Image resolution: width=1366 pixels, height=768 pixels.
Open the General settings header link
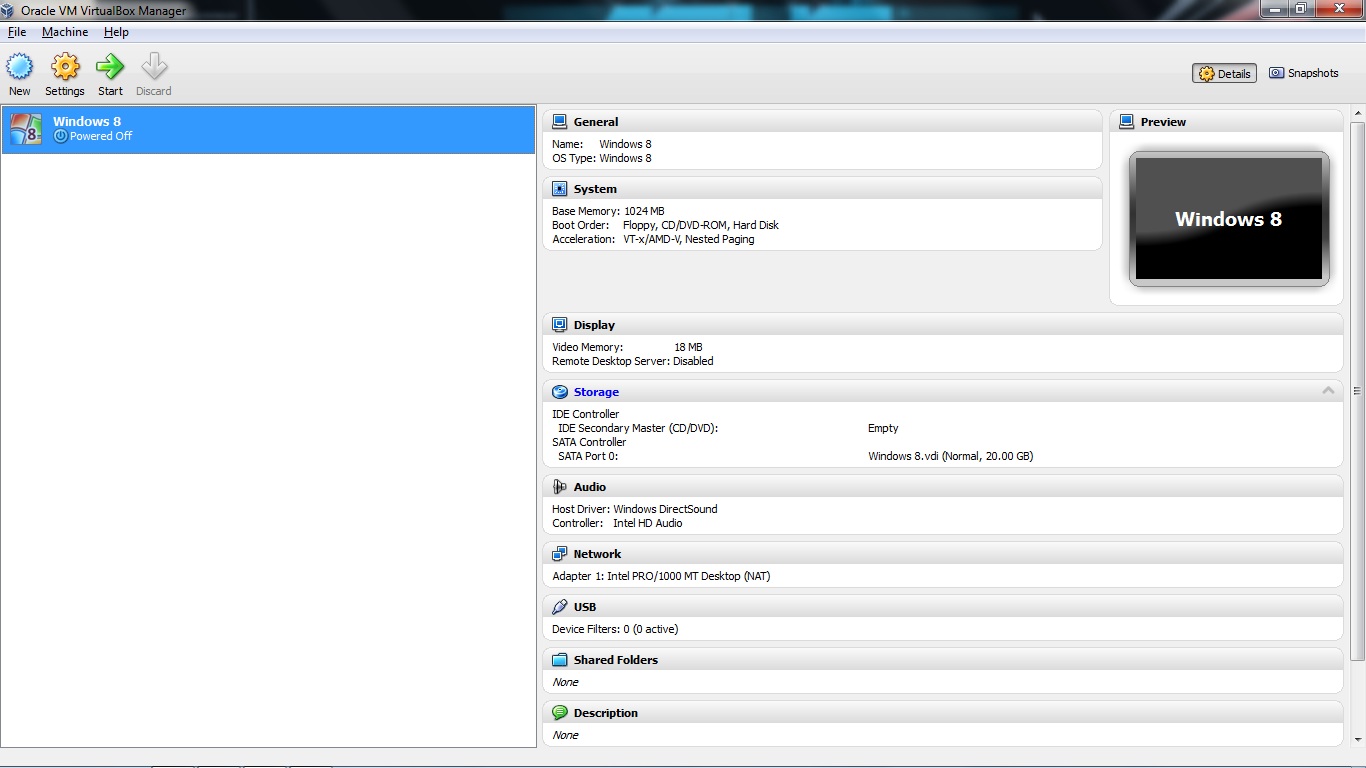pyautogui.click(x=596, y=122)
